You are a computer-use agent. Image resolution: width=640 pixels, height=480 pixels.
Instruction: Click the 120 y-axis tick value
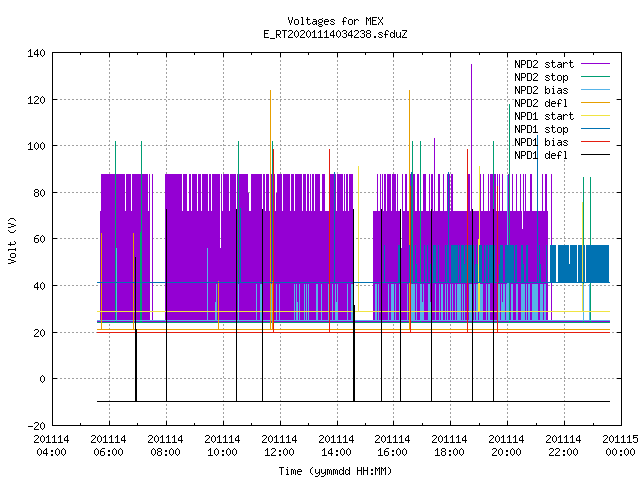(36, 100)
